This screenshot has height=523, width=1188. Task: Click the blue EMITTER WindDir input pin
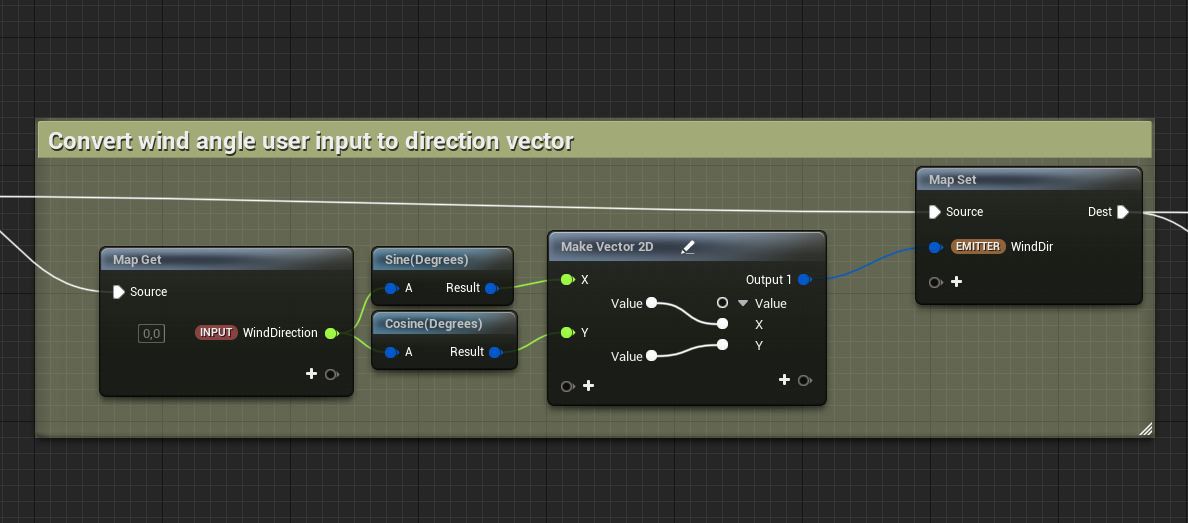[x=934, y=247]
